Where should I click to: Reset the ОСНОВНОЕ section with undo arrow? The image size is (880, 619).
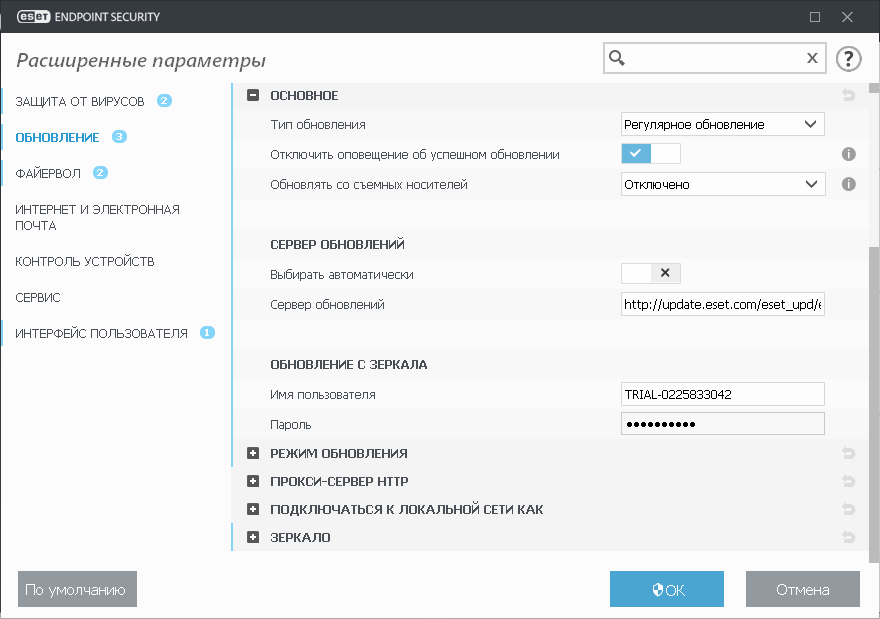(849, 96)
